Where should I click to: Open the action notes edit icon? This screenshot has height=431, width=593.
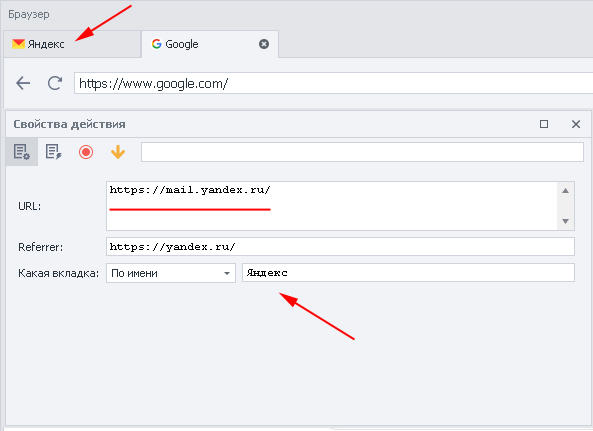(x=53, y=152)
